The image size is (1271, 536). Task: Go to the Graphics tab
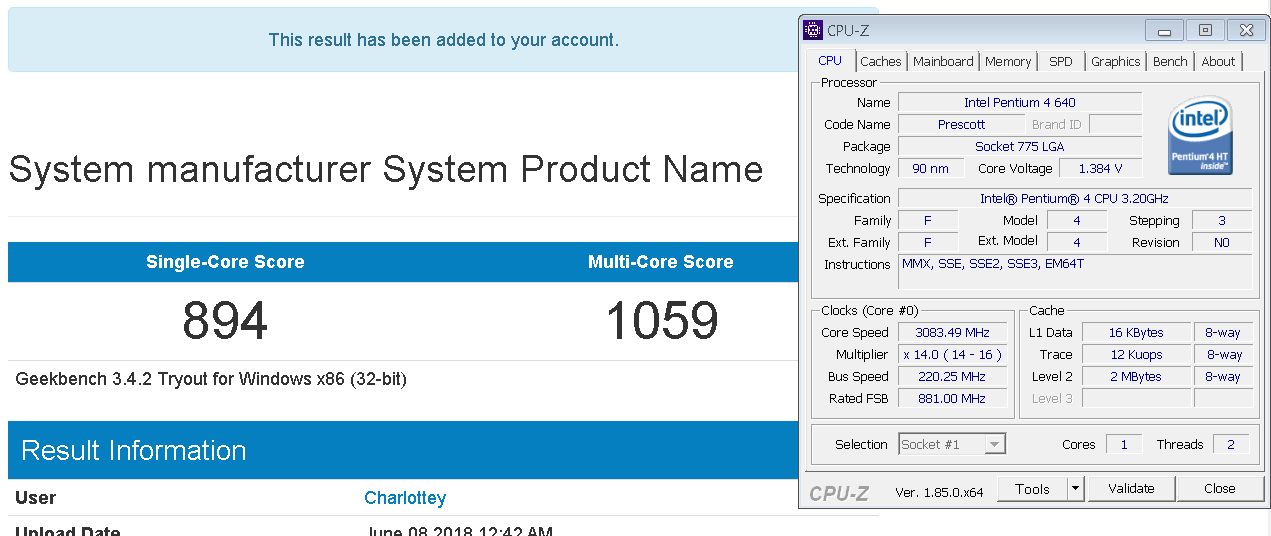[x=1116, y=61]
